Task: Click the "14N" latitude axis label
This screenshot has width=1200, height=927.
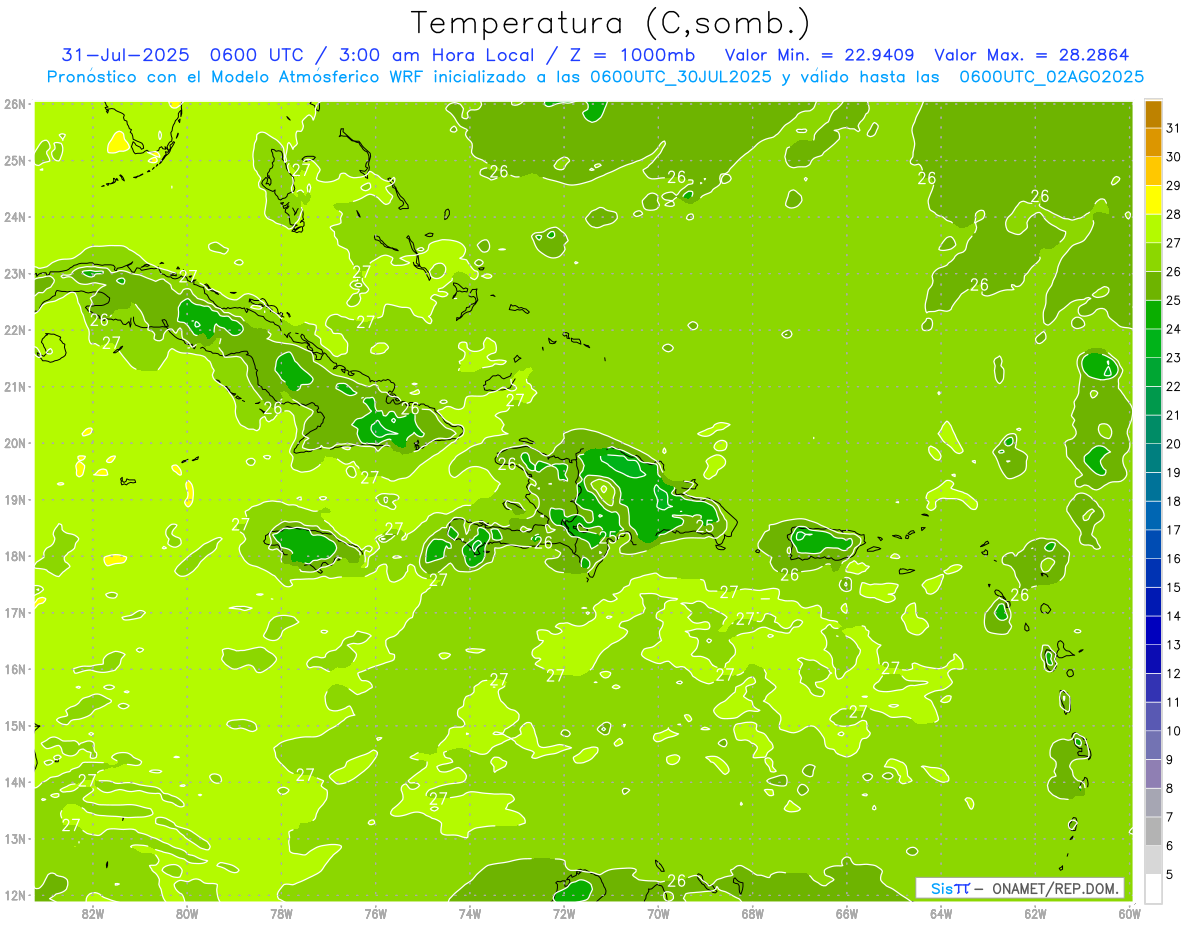Action: click(15, 782)
